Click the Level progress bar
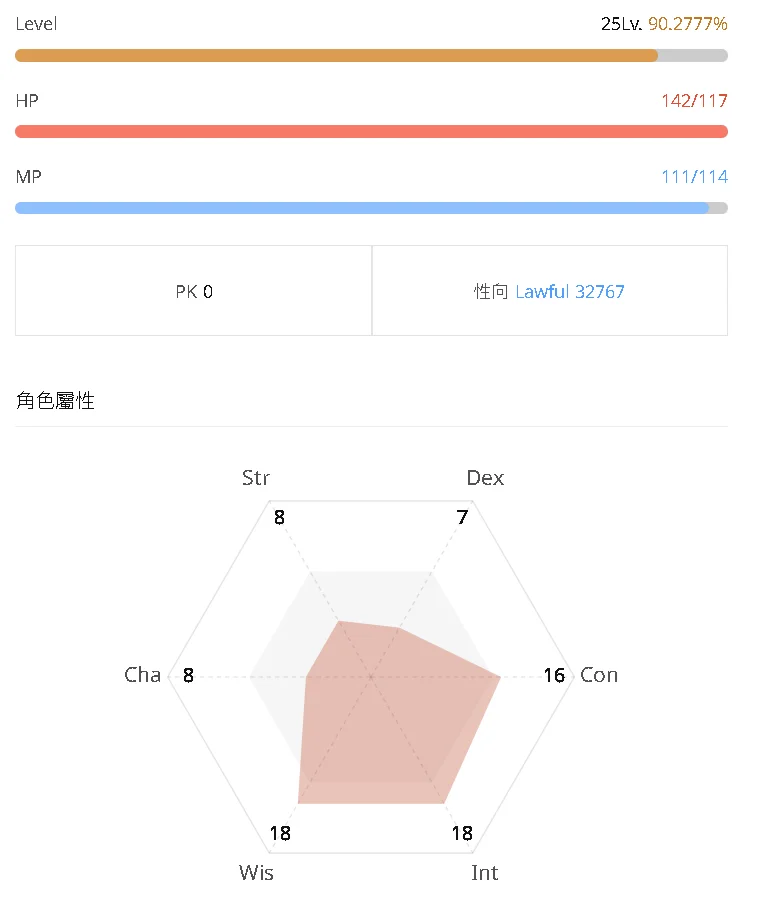Image resolution: width=765 pixels, height=924 pixels. click(370, 55)
